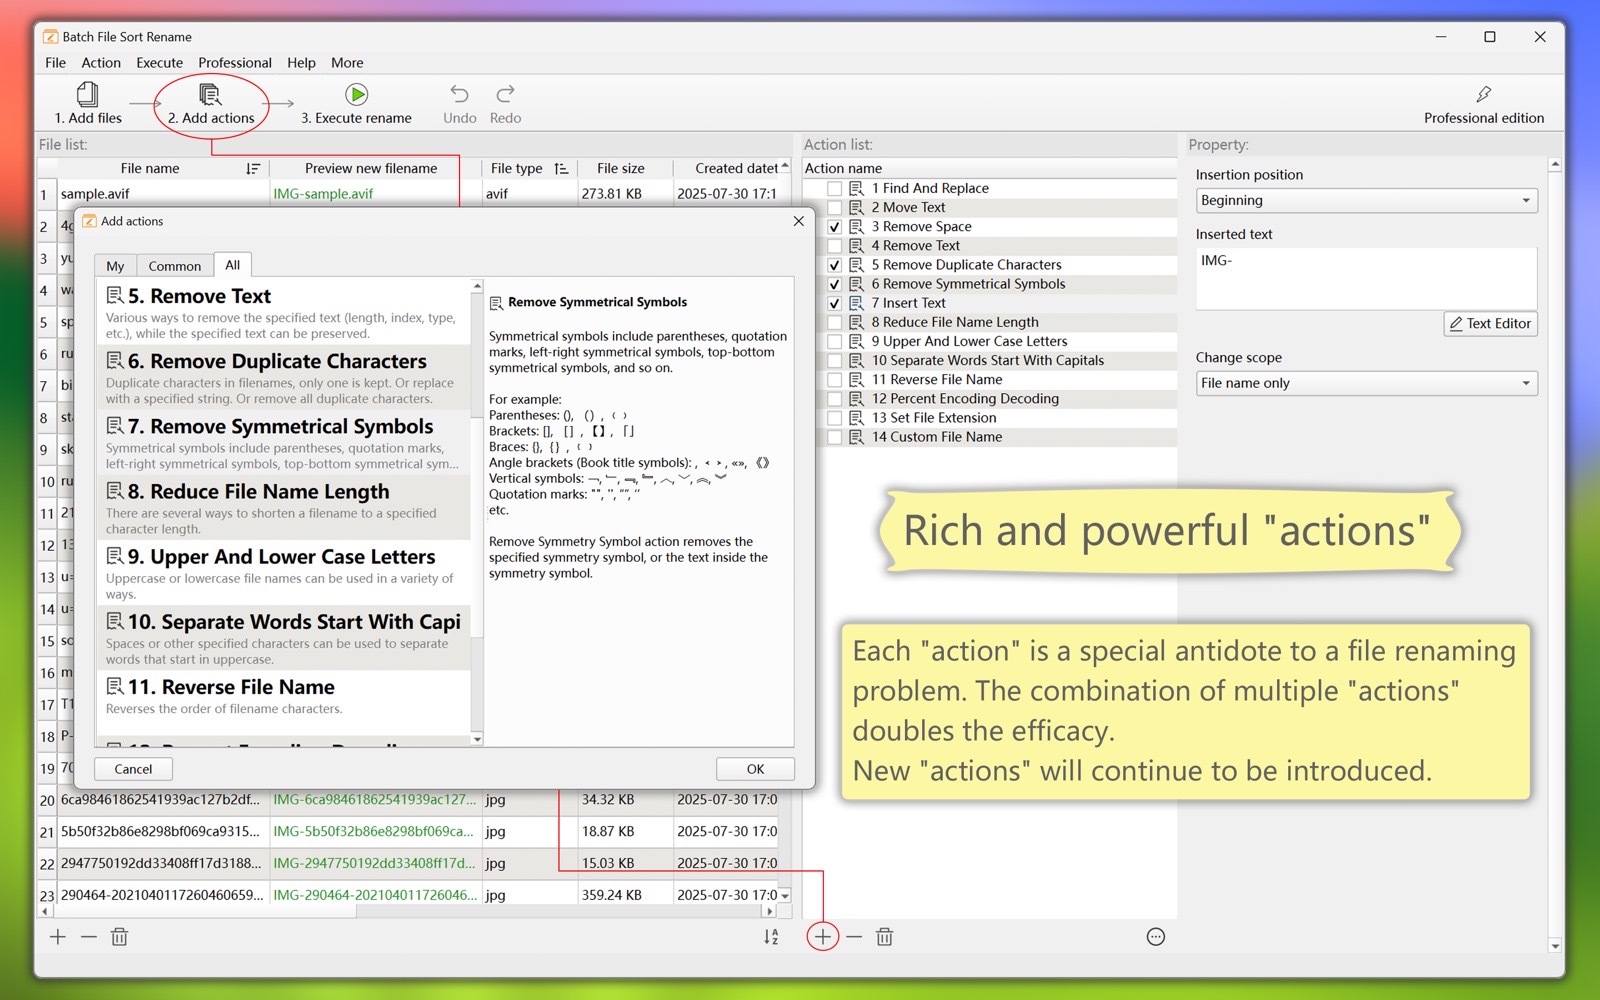Image resolution: width=1600 pixels, height=1000 pixels.
Task: Expand the Change scope dropdown
Action: point(1366,383)
